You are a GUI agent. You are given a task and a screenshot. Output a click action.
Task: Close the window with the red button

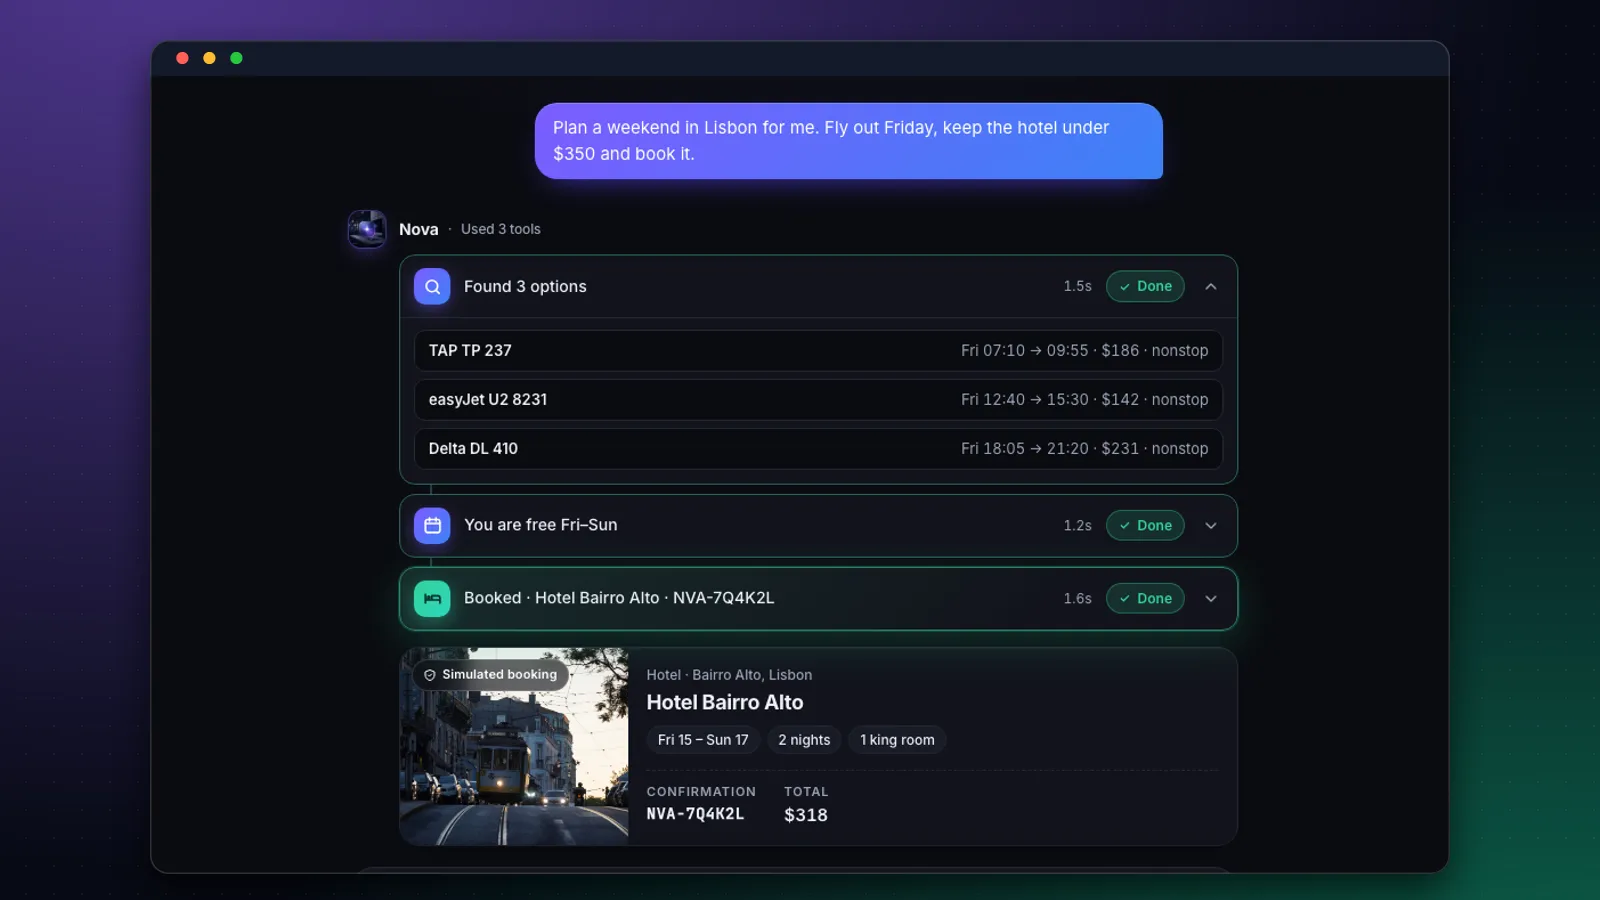pos(182,58)
